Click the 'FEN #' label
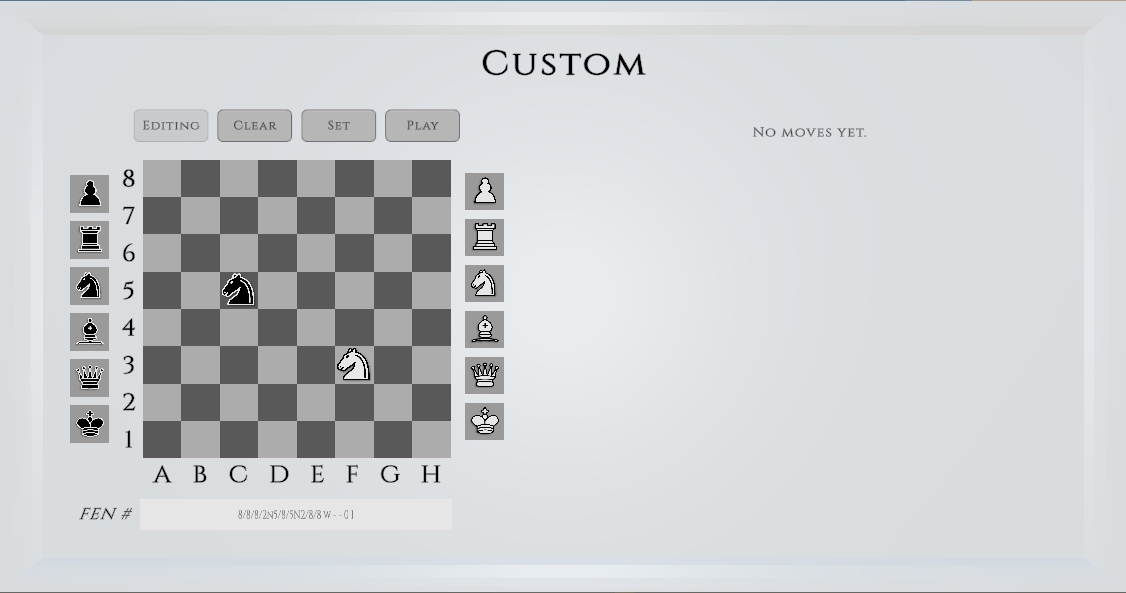The height and width of the screenshot is (593, 1126). tap(106, 514)
